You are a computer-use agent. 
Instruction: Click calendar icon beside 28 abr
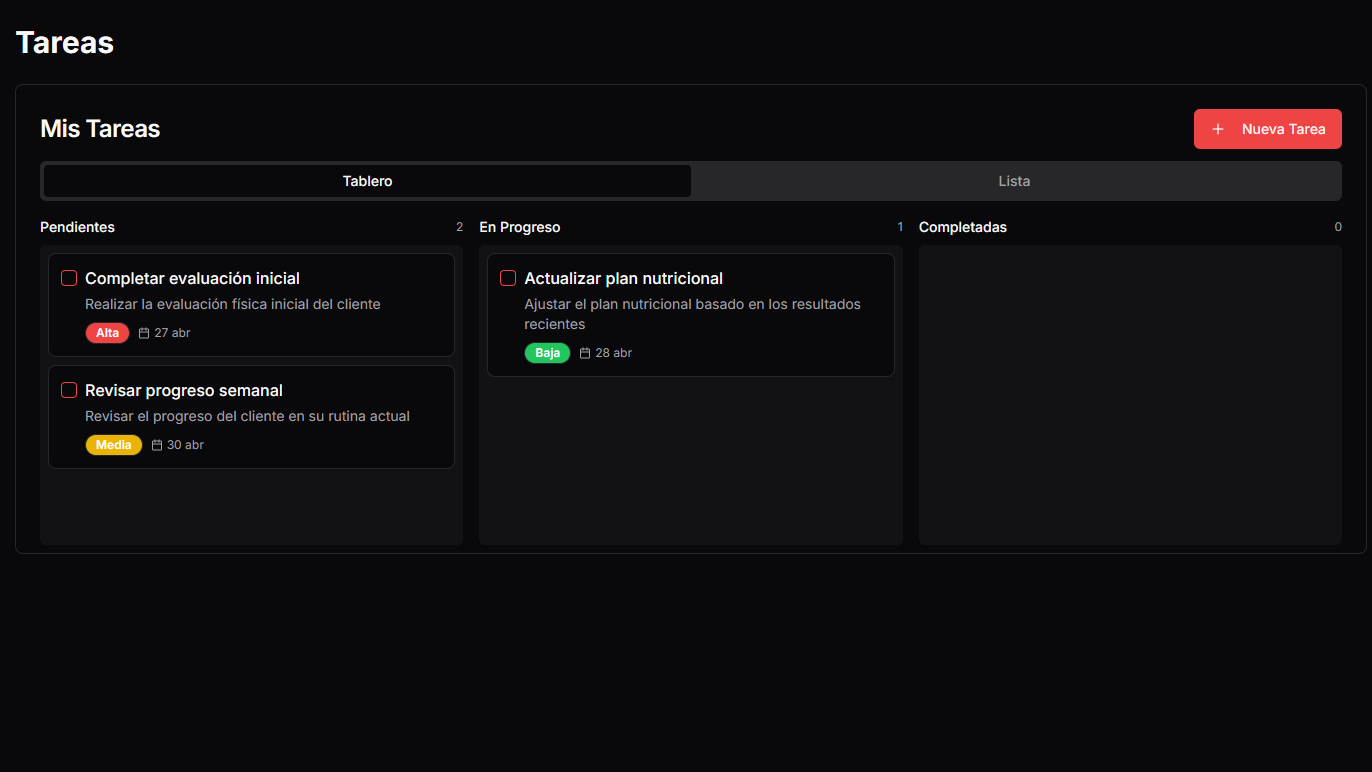tap(585, 353)
